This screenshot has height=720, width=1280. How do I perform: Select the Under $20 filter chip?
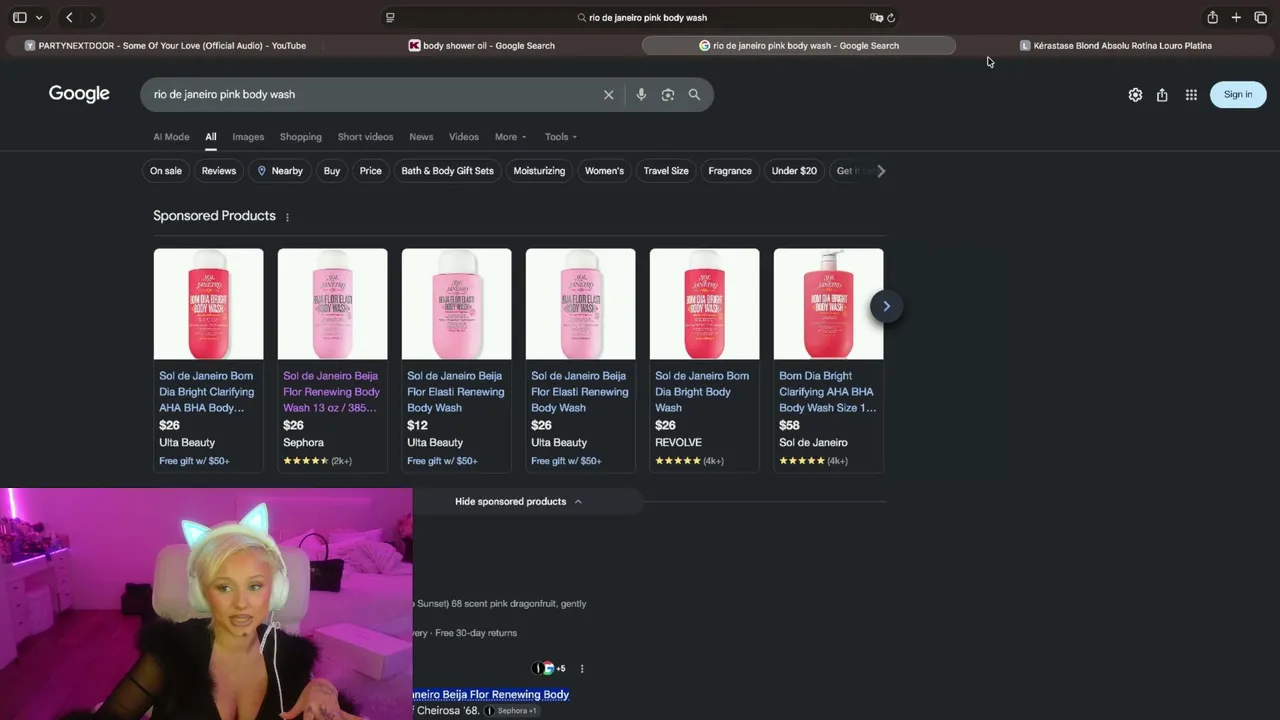pos(794,171)
